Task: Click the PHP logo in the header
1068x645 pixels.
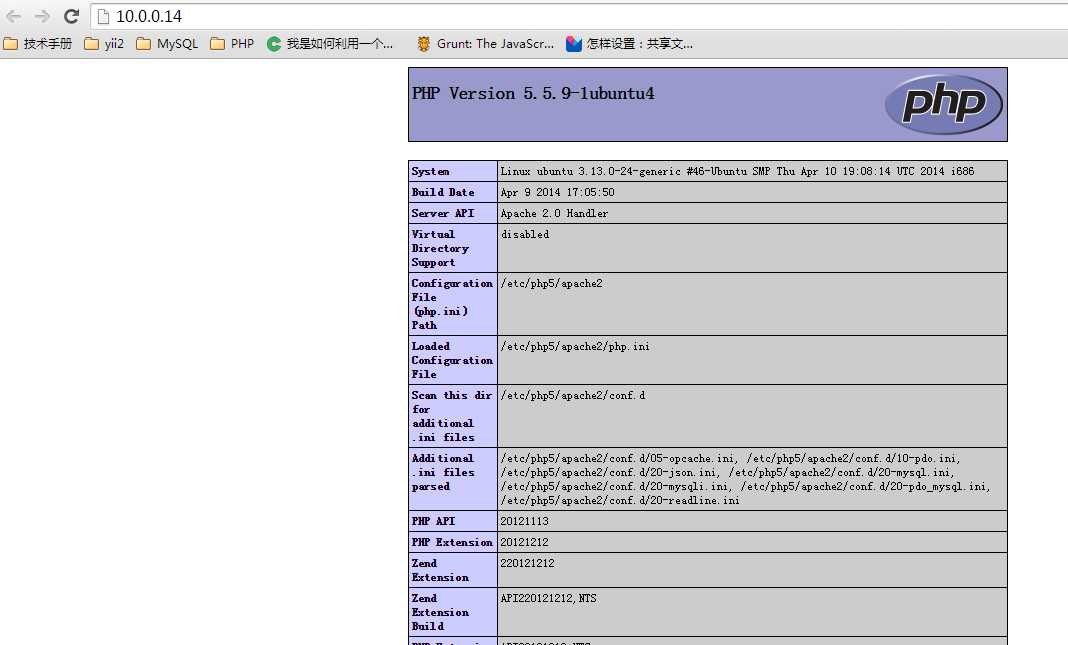Action: click(x=943, y=104)
